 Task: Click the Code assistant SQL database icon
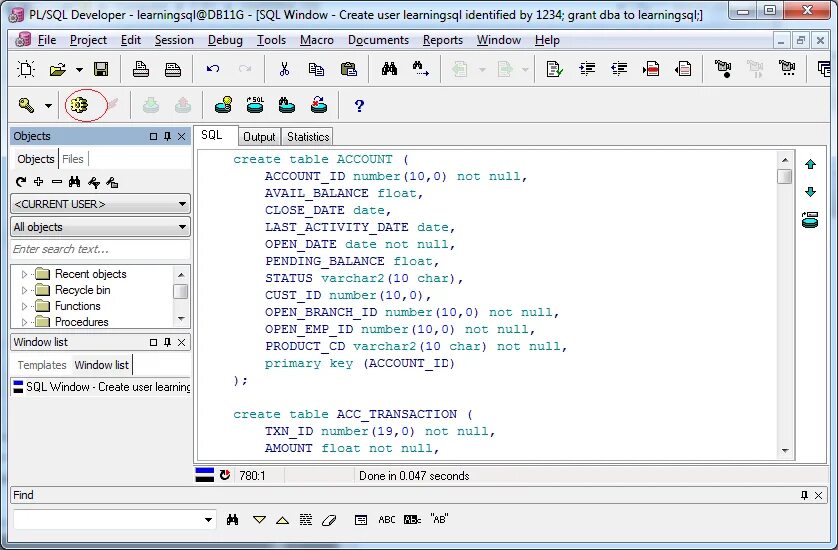(255, 105)
